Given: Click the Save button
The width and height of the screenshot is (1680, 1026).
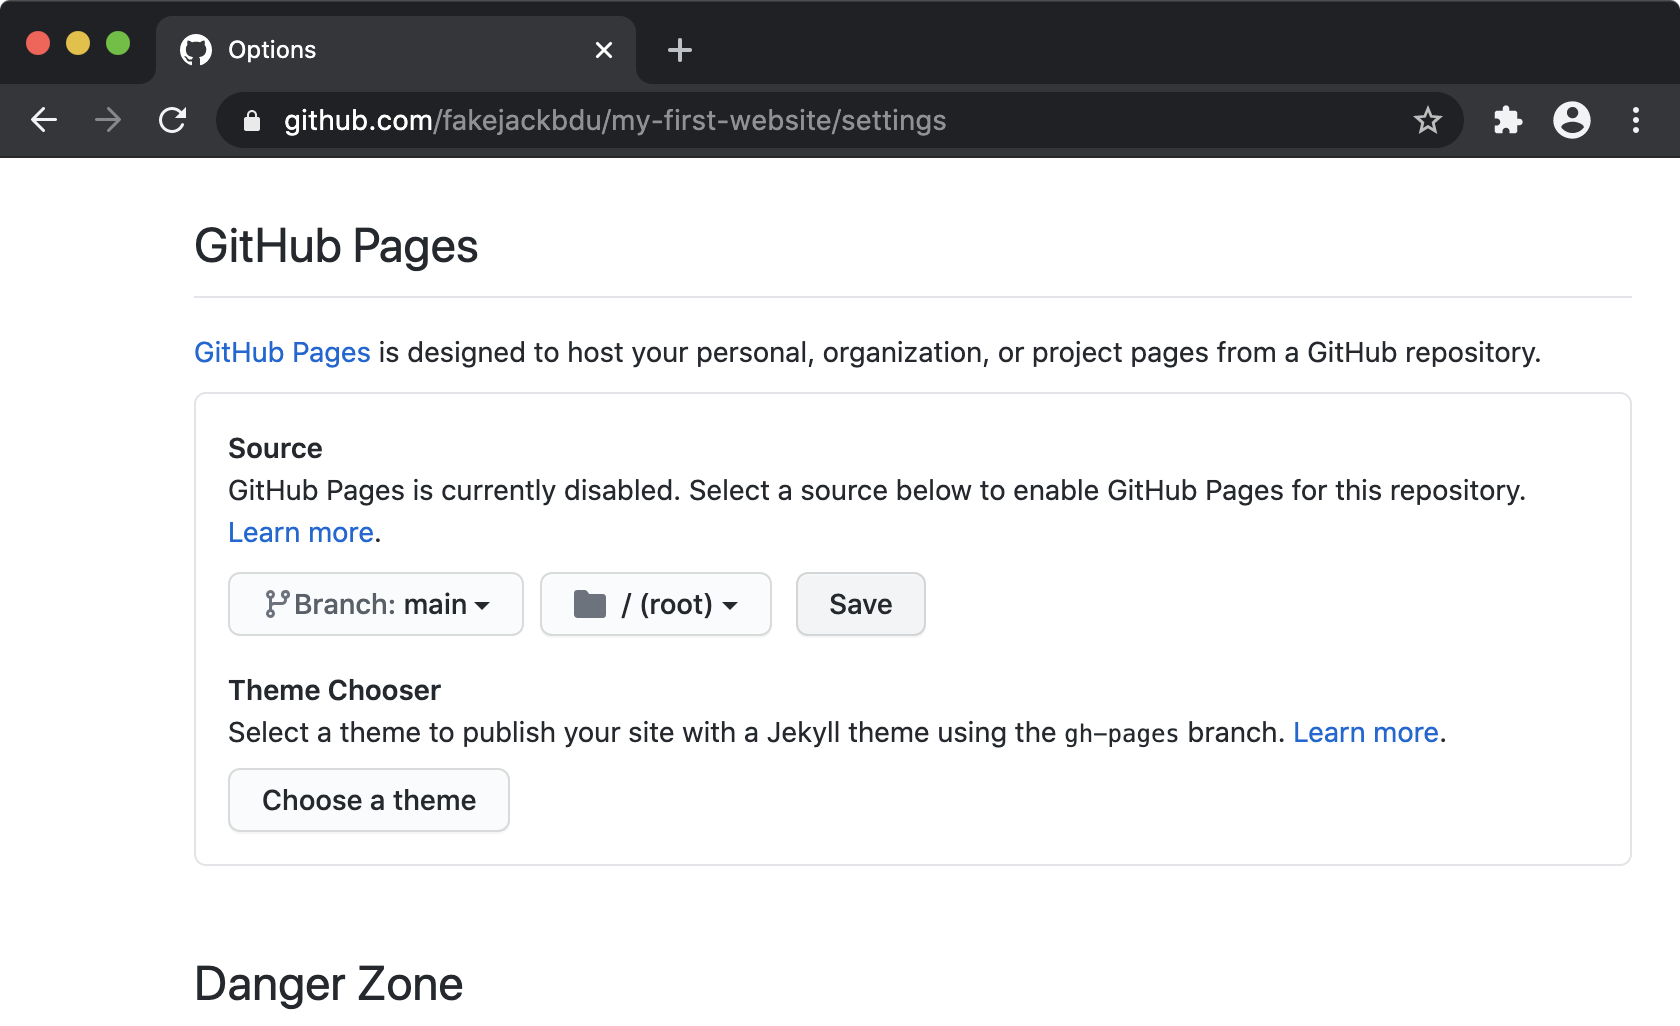Looking at the screenshot, I should click(x=861, y=604).
